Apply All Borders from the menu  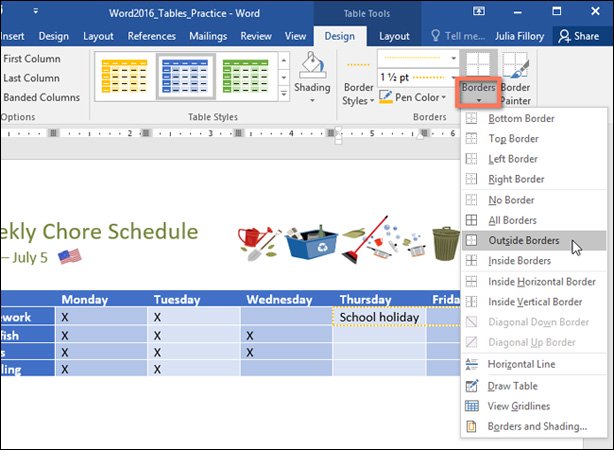tap(513, 220)
